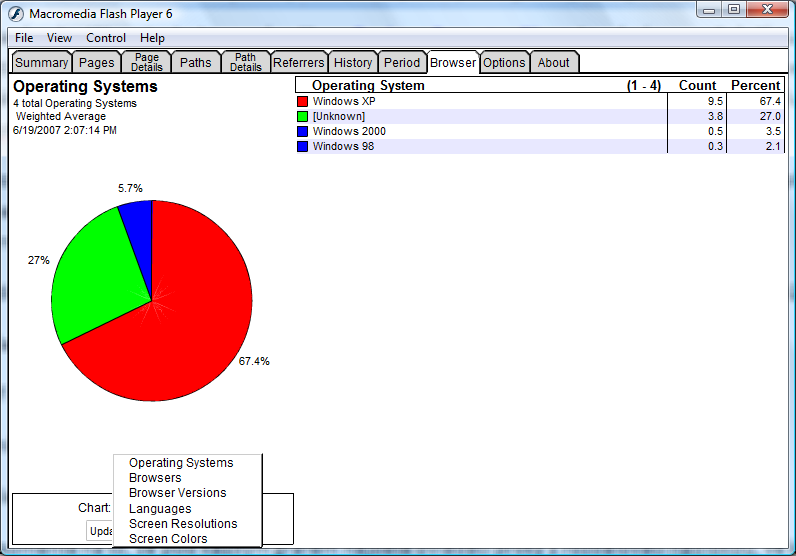
Task: Switch to the About tab
Action: point(553,62)
